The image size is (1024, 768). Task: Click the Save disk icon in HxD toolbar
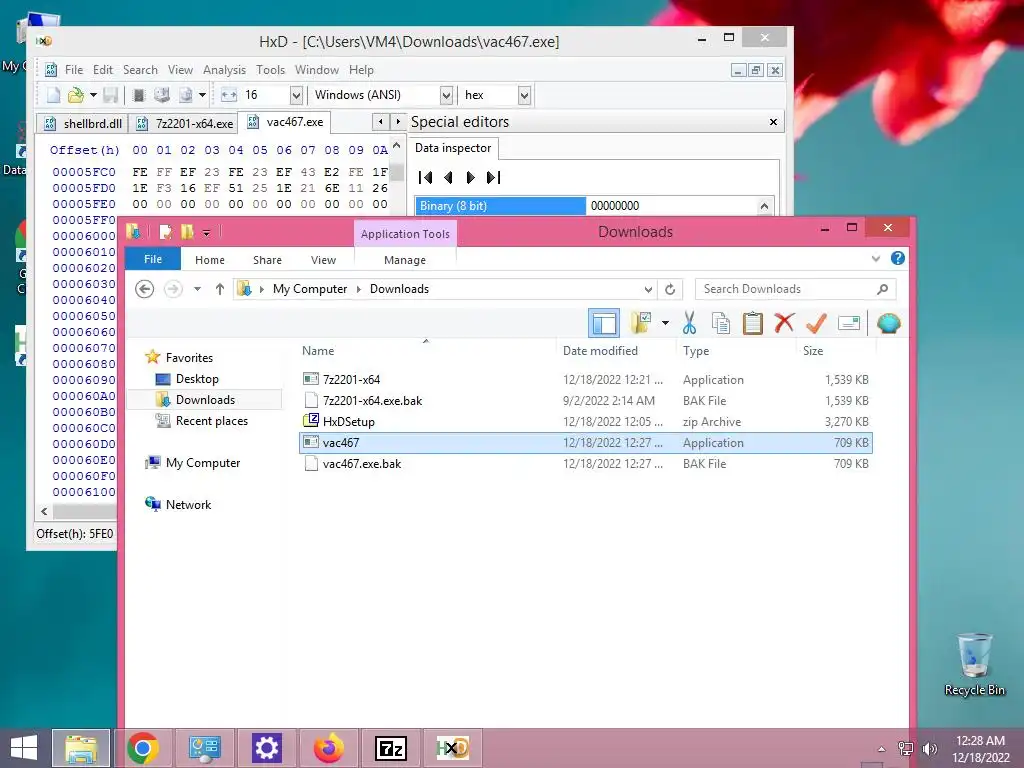[x=110, y=95]
